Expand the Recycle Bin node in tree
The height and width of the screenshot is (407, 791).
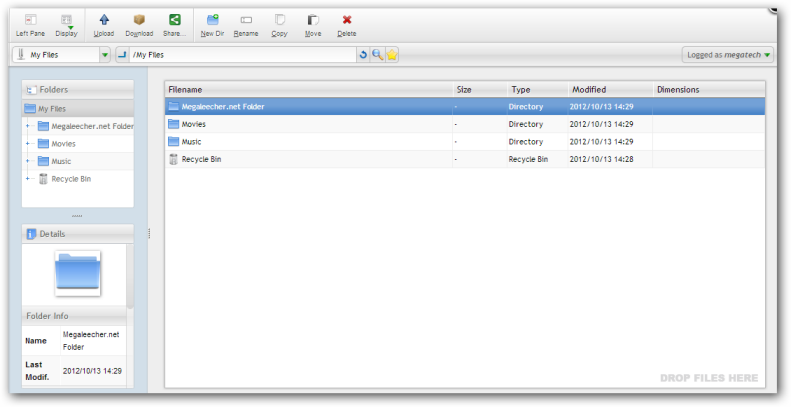tap(28, 179)
